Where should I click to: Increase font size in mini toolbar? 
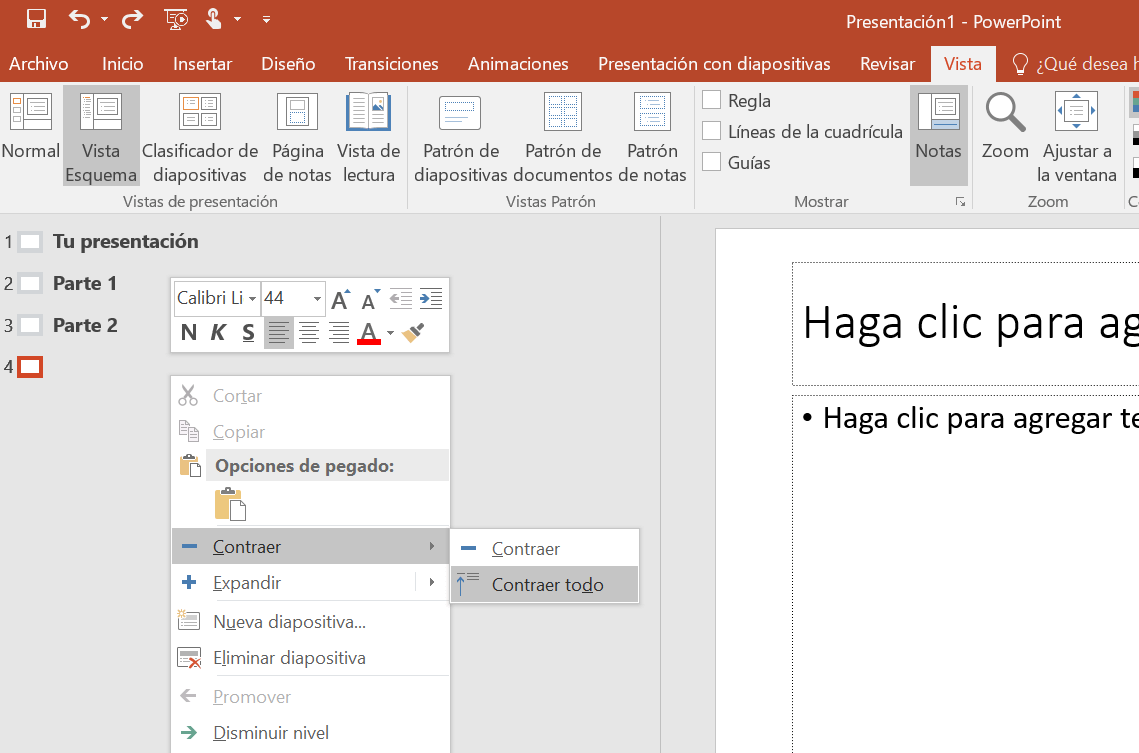tap(340, 298)
